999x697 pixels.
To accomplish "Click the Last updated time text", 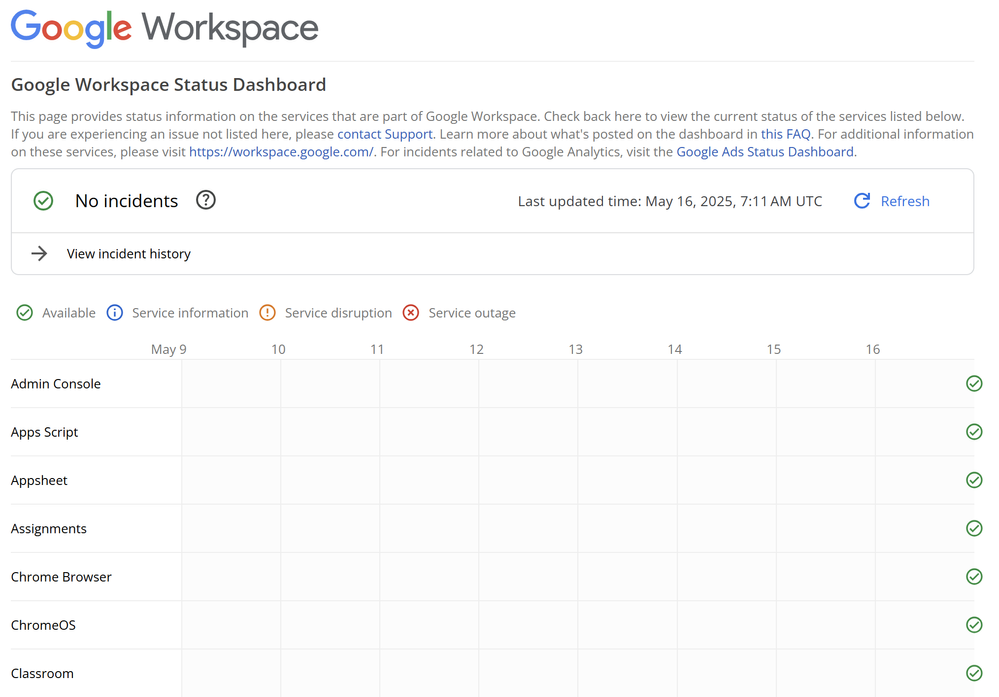I will tap(670, 201).
